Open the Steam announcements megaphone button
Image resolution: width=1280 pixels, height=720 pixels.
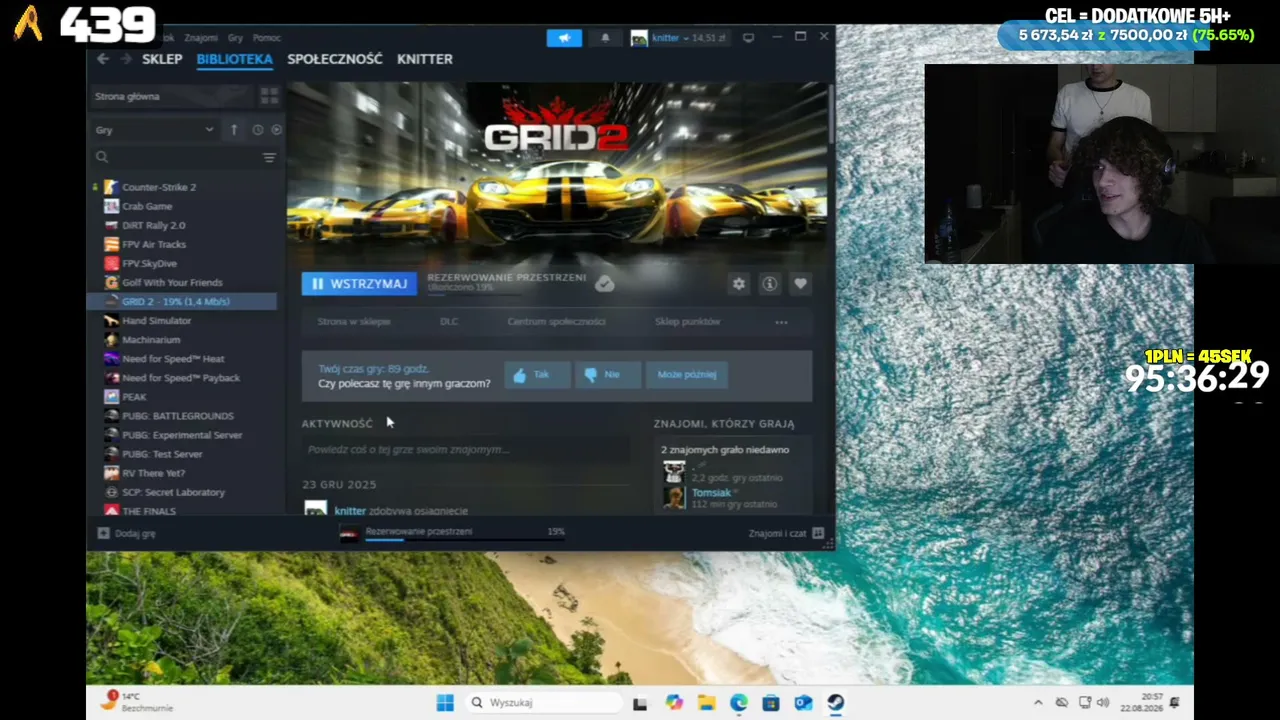564,38
